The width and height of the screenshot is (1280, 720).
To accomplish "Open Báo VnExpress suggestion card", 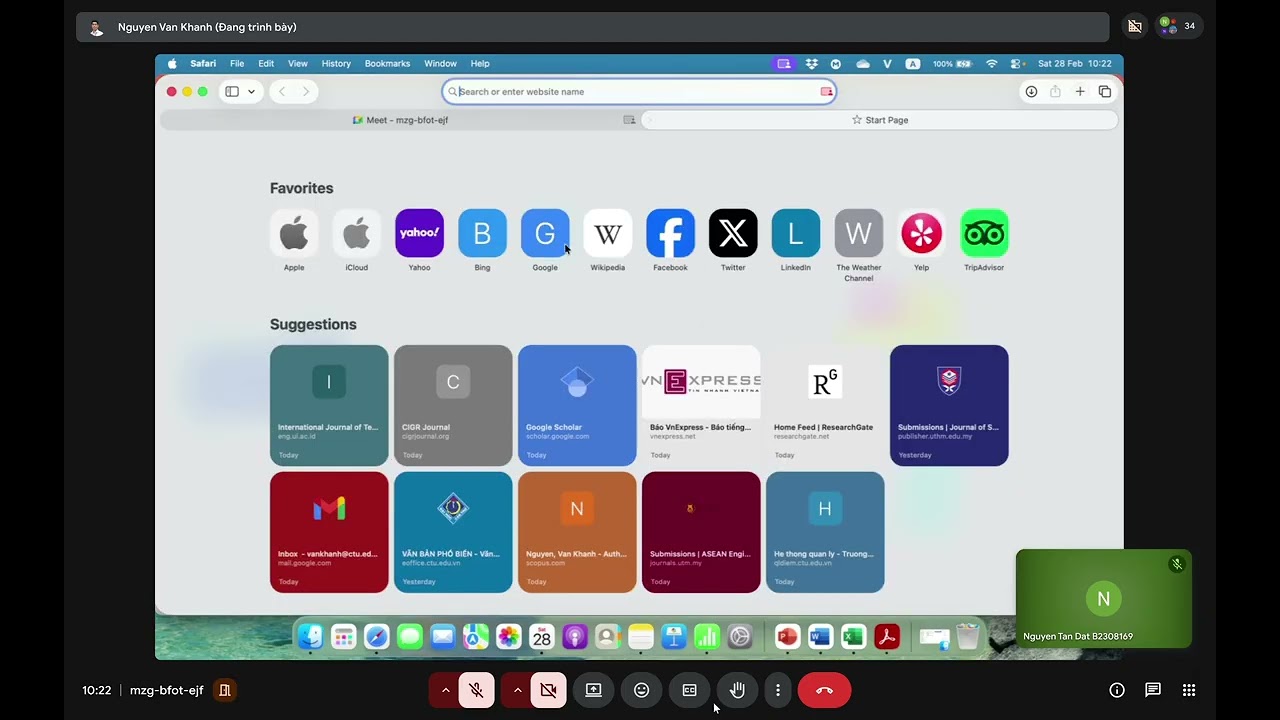I will pyautogui.click(x=701, y=405).
